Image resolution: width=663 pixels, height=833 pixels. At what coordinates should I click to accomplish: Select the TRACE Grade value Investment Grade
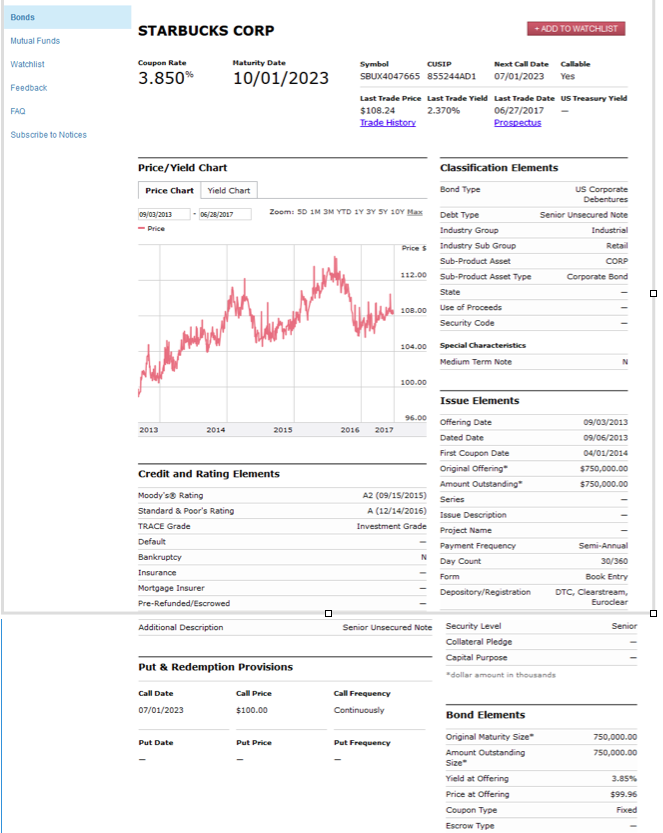(x=392, y=526)
